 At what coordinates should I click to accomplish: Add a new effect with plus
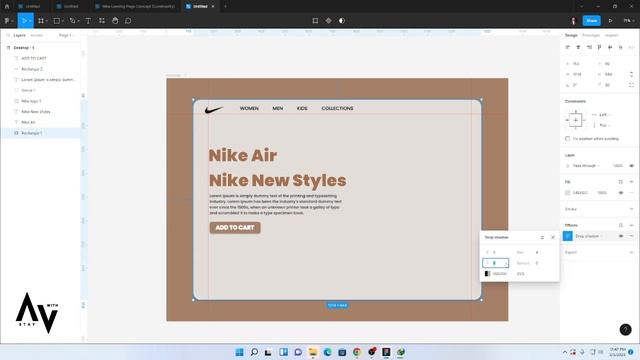point(631,225)
